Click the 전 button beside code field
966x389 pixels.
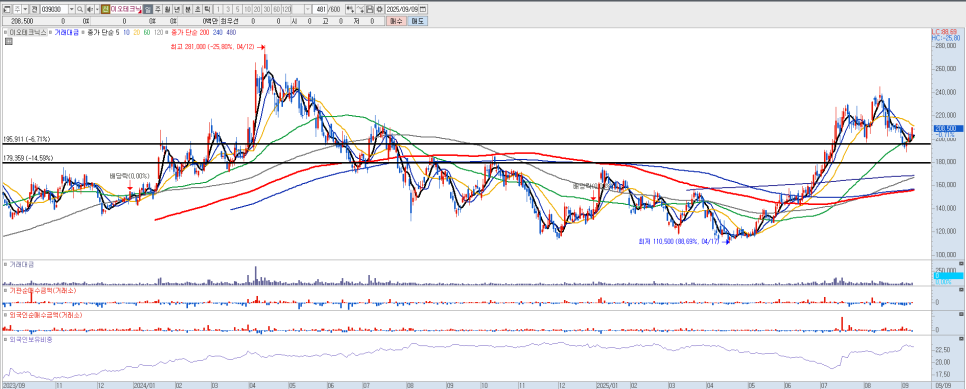[x=34, y=9]
